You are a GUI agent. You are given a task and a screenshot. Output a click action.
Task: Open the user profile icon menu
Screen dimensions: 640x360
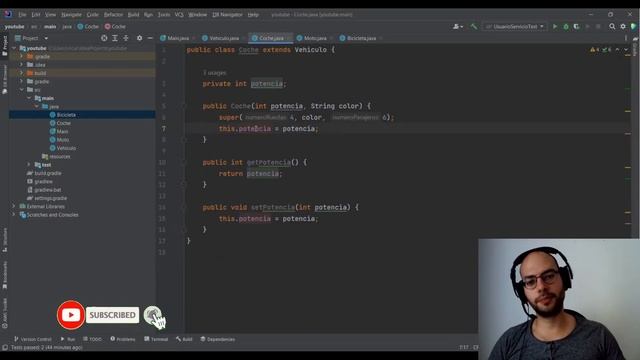[458, 27]
